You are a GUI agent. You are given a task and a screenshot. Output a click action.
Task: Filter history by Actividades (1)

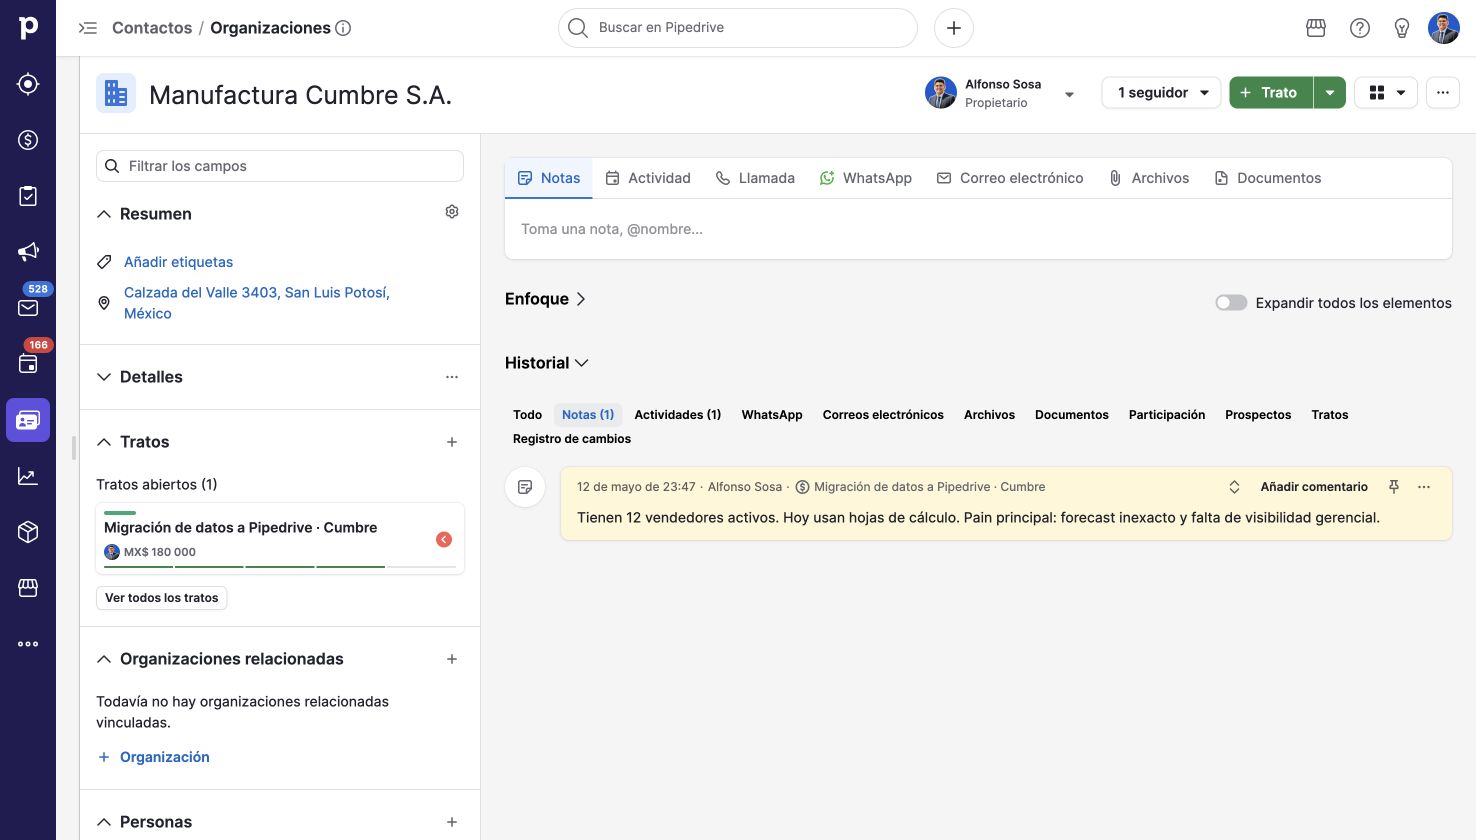(x=678, y=415)
